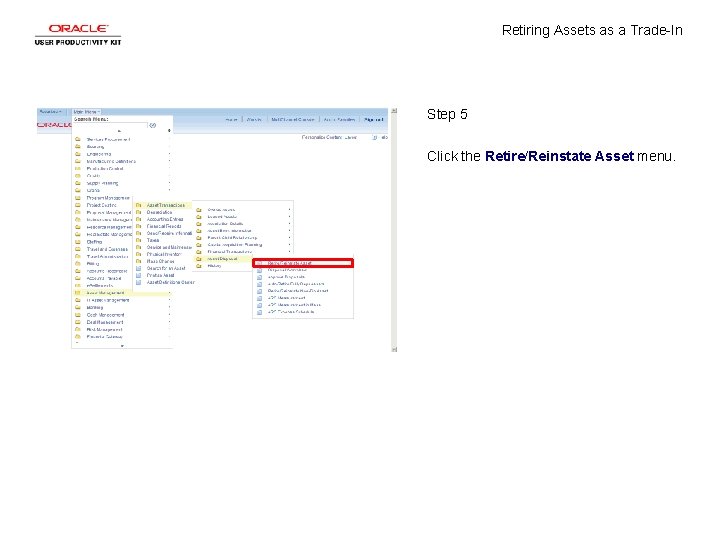Image resolution: width=720 pixels, height=540 pixels.
Task: Click the folder icon beside Billing
Action: 78,264
